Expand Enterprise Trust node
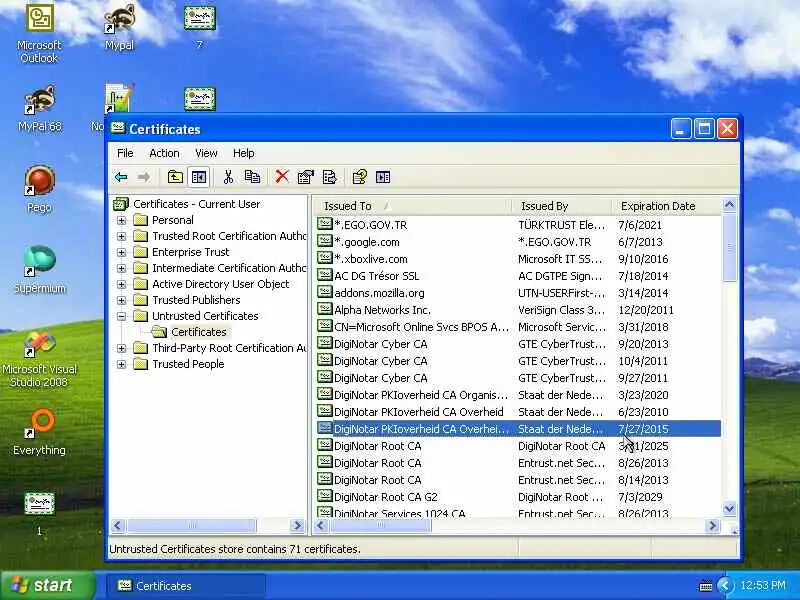800x600 pixels. click(121, 252)
